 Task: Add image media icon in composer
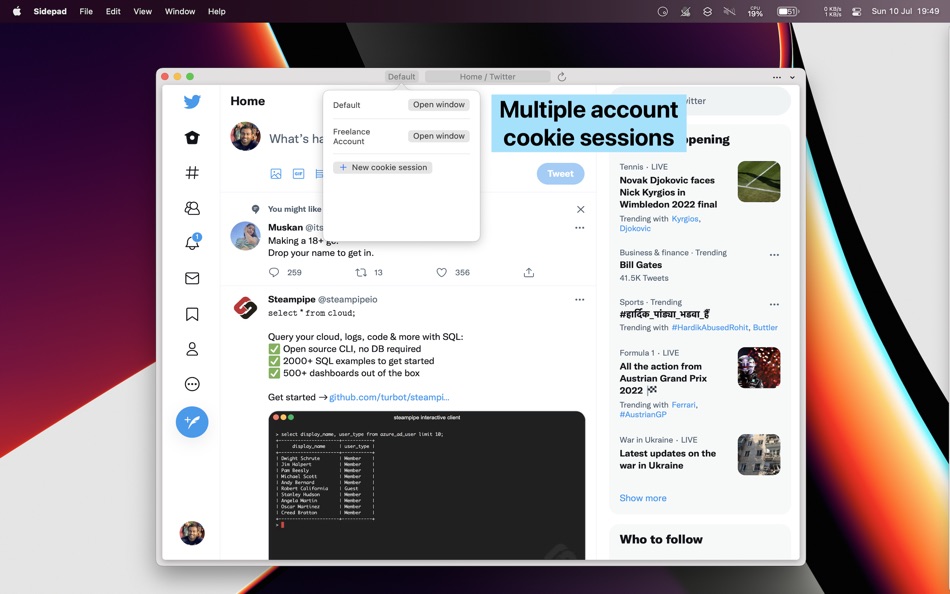(x=276, y=174)
